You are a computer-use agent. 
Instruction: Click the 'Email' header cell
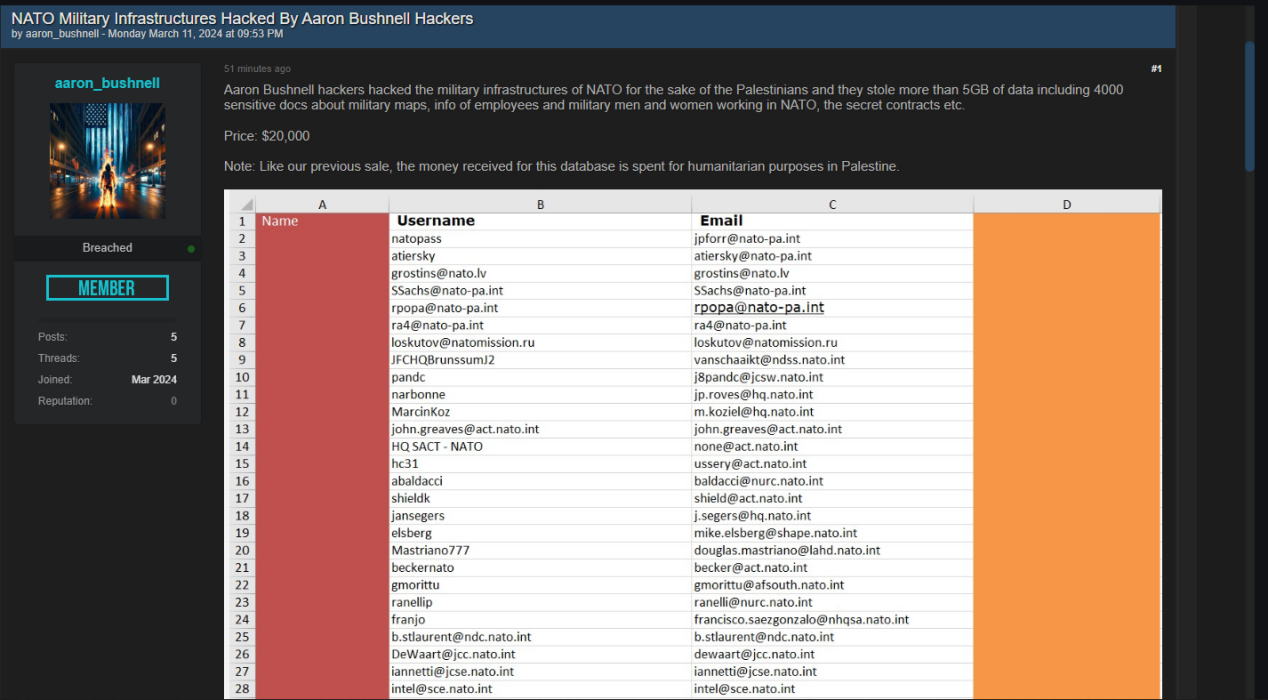(832, 221)
